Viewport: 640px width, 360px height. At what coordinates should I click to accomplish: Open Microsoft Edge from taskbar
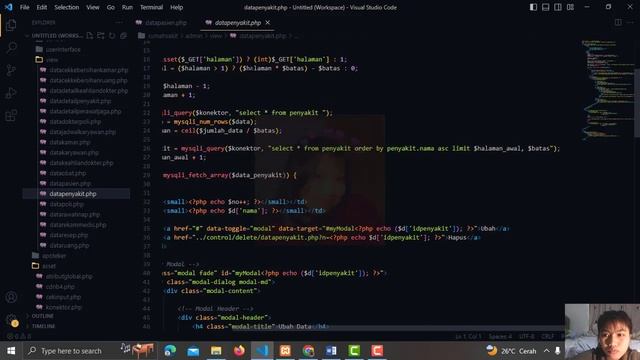[x=170, y=351]
